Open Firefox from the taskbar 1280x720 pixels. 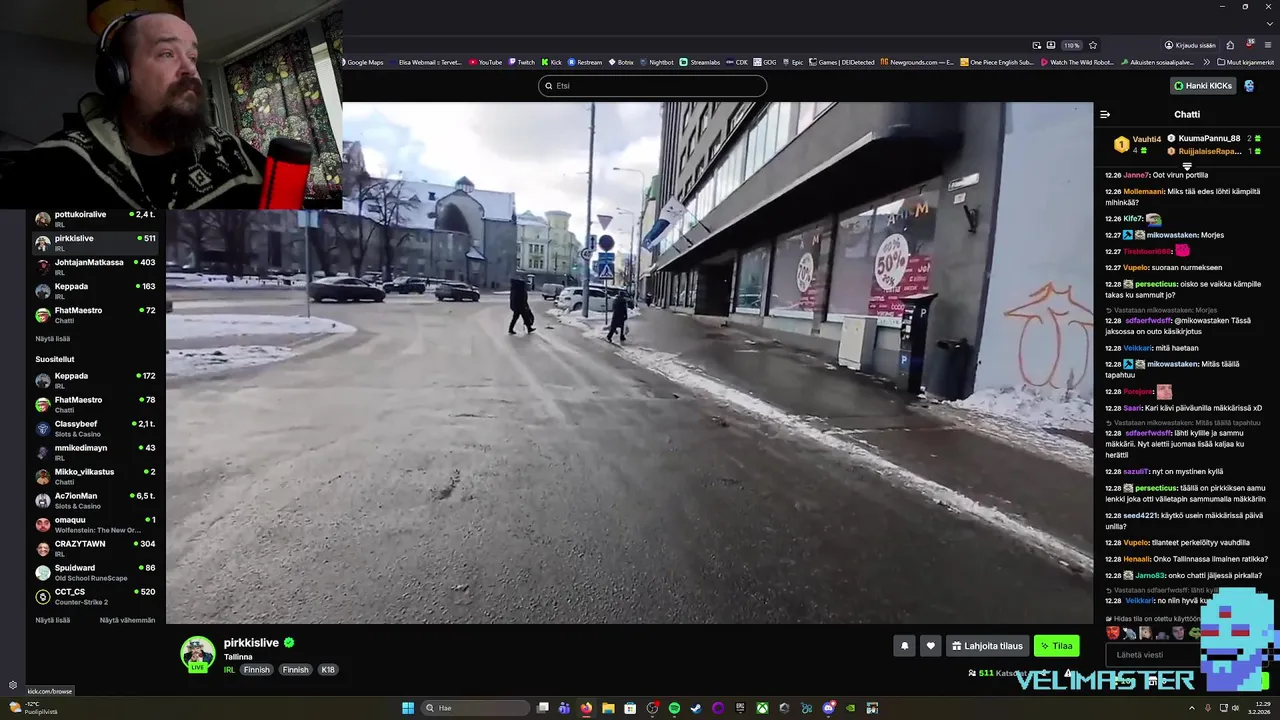point(586,708)
